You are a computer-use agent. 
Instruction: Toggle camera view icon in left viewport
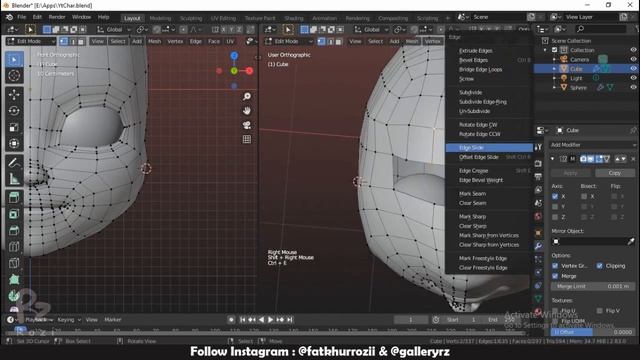click(x=247, y=125)
